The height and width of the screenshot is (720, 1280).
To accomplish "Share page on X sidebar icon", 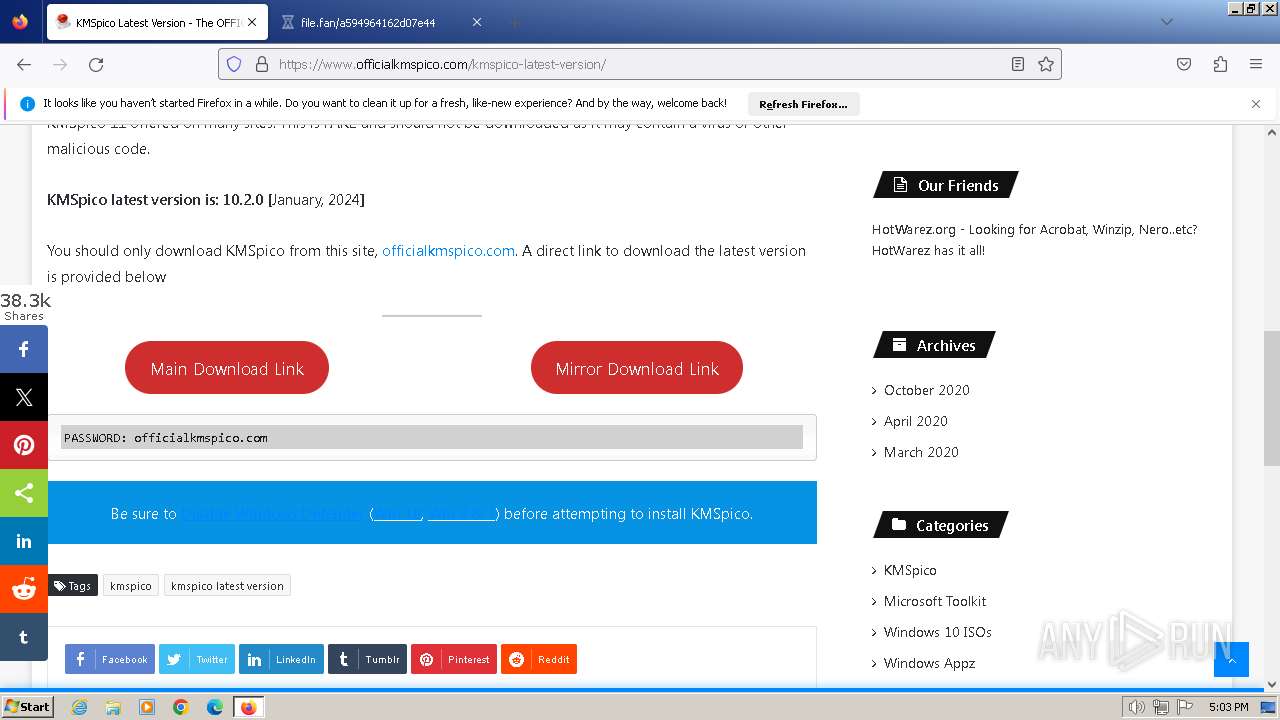I will (24, 397).
